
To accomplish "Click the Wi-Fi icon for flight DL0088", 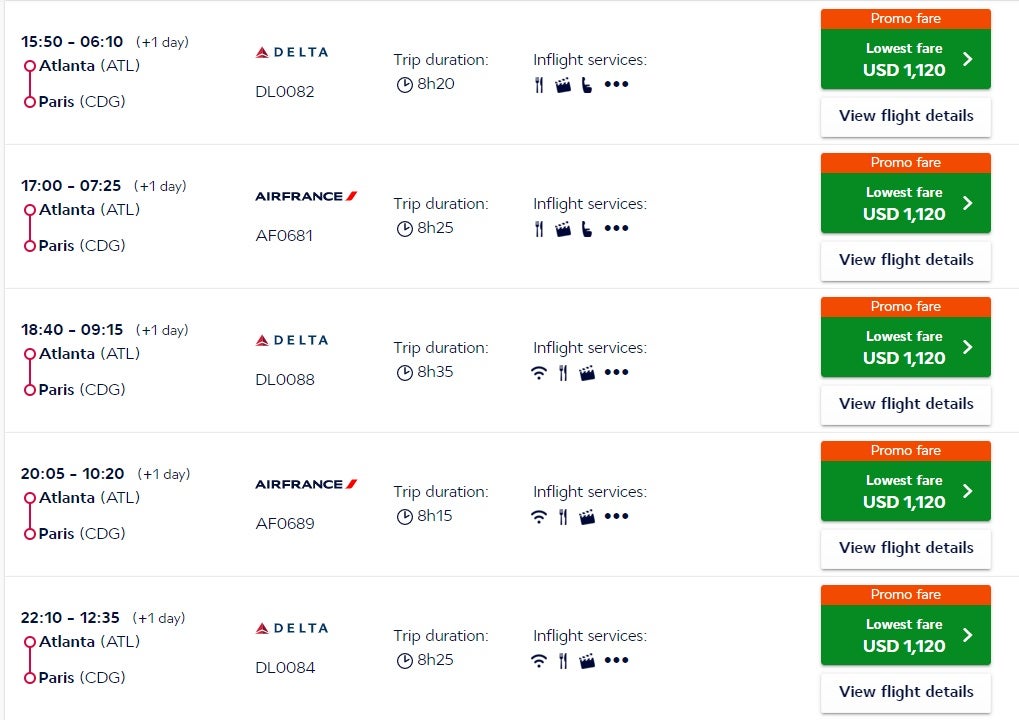I will 539,373.
